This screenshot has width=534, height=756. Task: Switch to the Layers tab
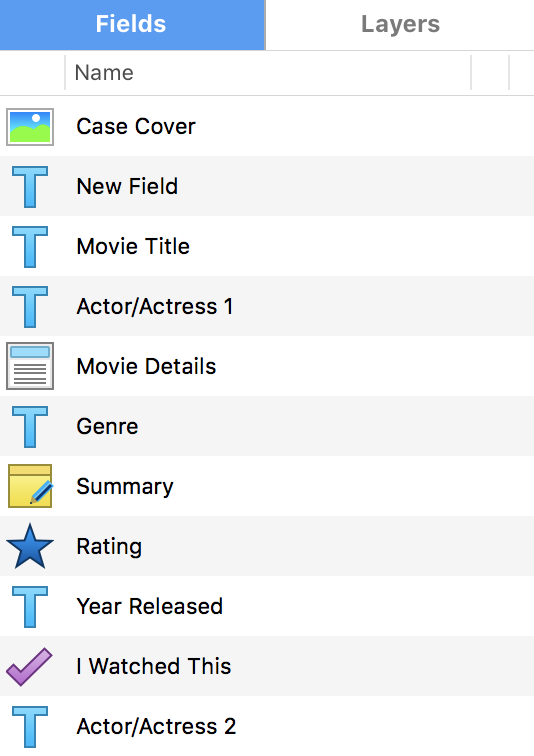[x=400, y=25]
